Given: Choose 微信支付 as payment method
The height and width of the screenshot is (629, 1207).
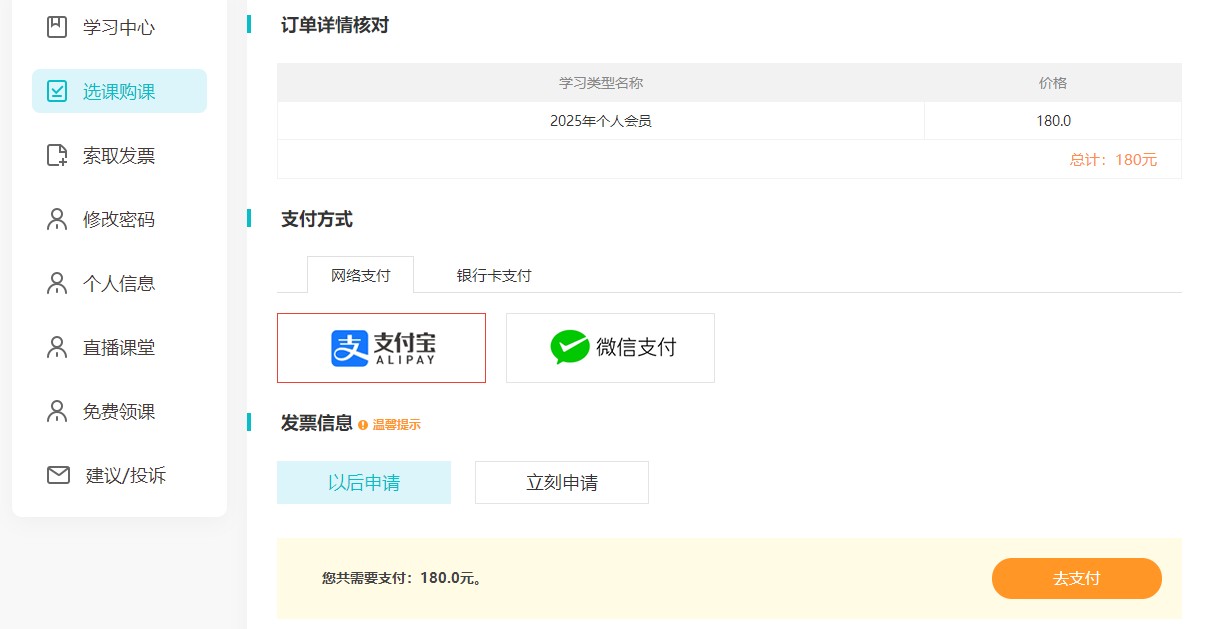Looking at the screenshot, I should point(610,347).
